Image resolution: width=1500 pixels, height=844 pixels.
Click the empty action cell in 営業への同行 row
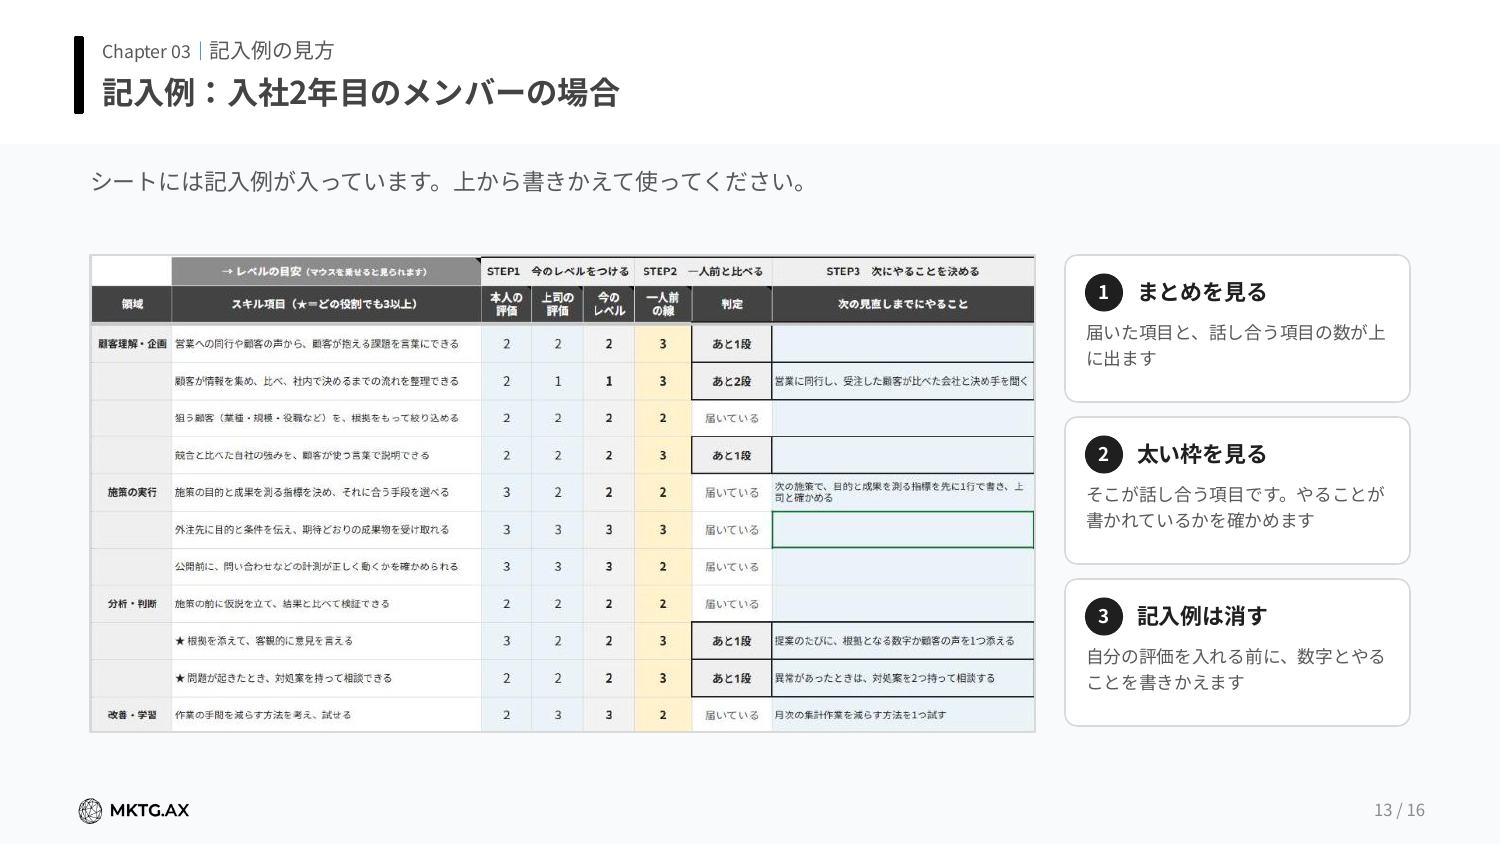pos(903,344)
